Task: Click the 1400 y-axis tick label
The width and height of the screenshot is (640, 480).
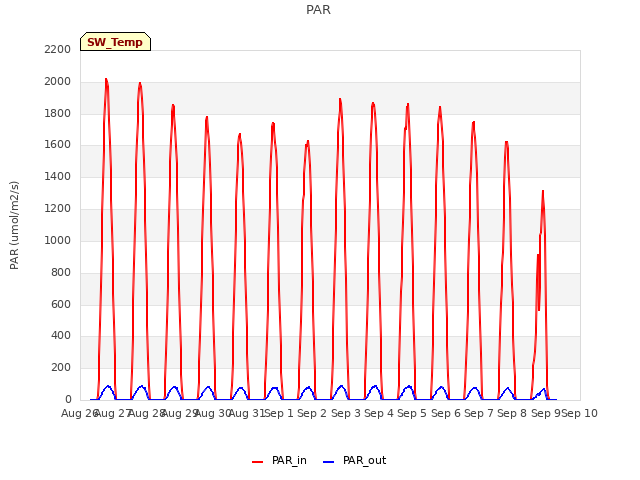Action: (x=58, y=177)
